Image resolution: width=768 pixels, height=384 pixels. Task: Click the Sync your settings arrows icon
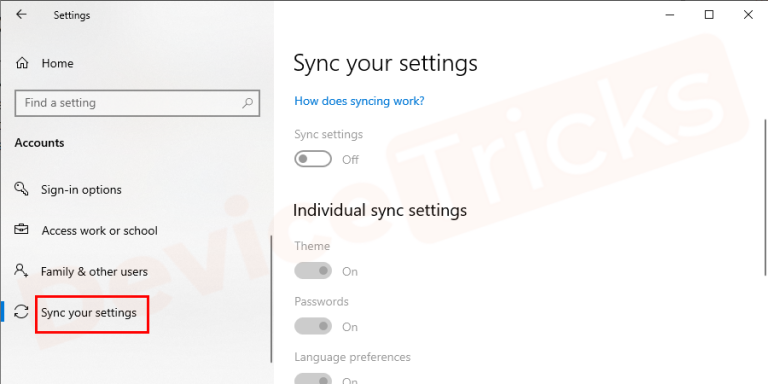21,312
